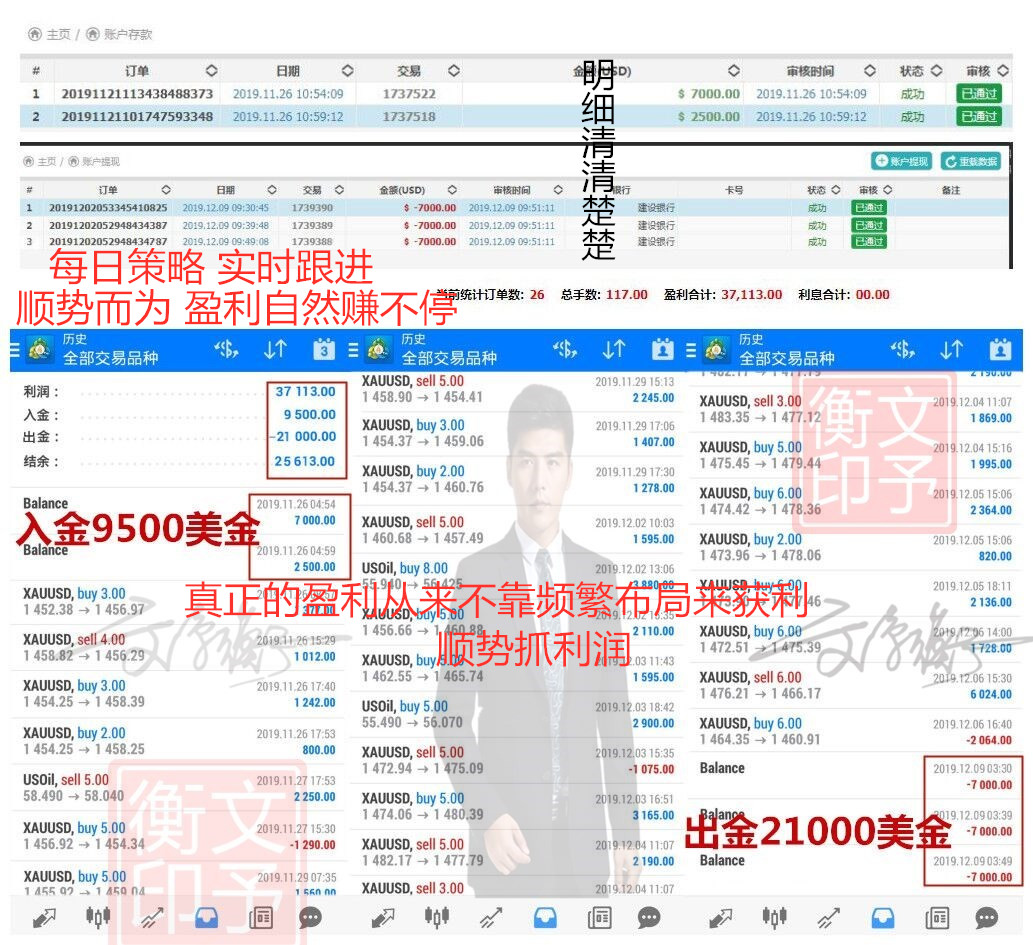Screen dimensions: 1033x945
Task: Open Trade line icon in right panel bottom bar
Action: [829, 917]
